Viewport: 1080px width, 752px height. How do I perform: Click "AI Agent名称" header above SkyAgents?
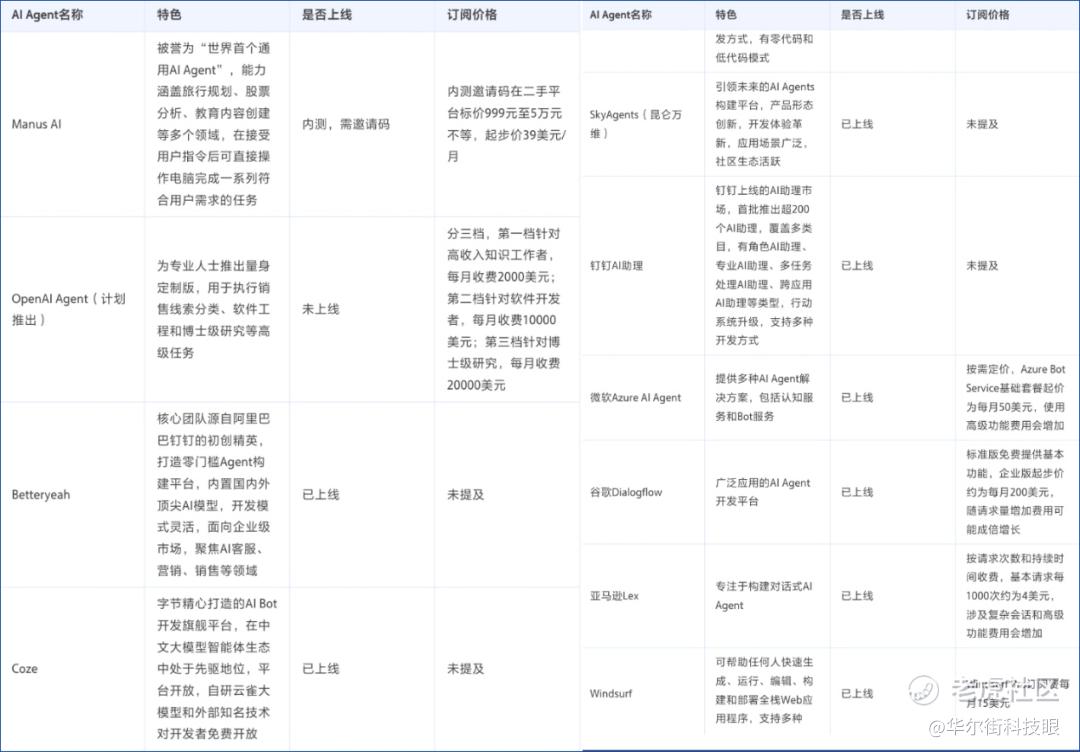point(621,14)
